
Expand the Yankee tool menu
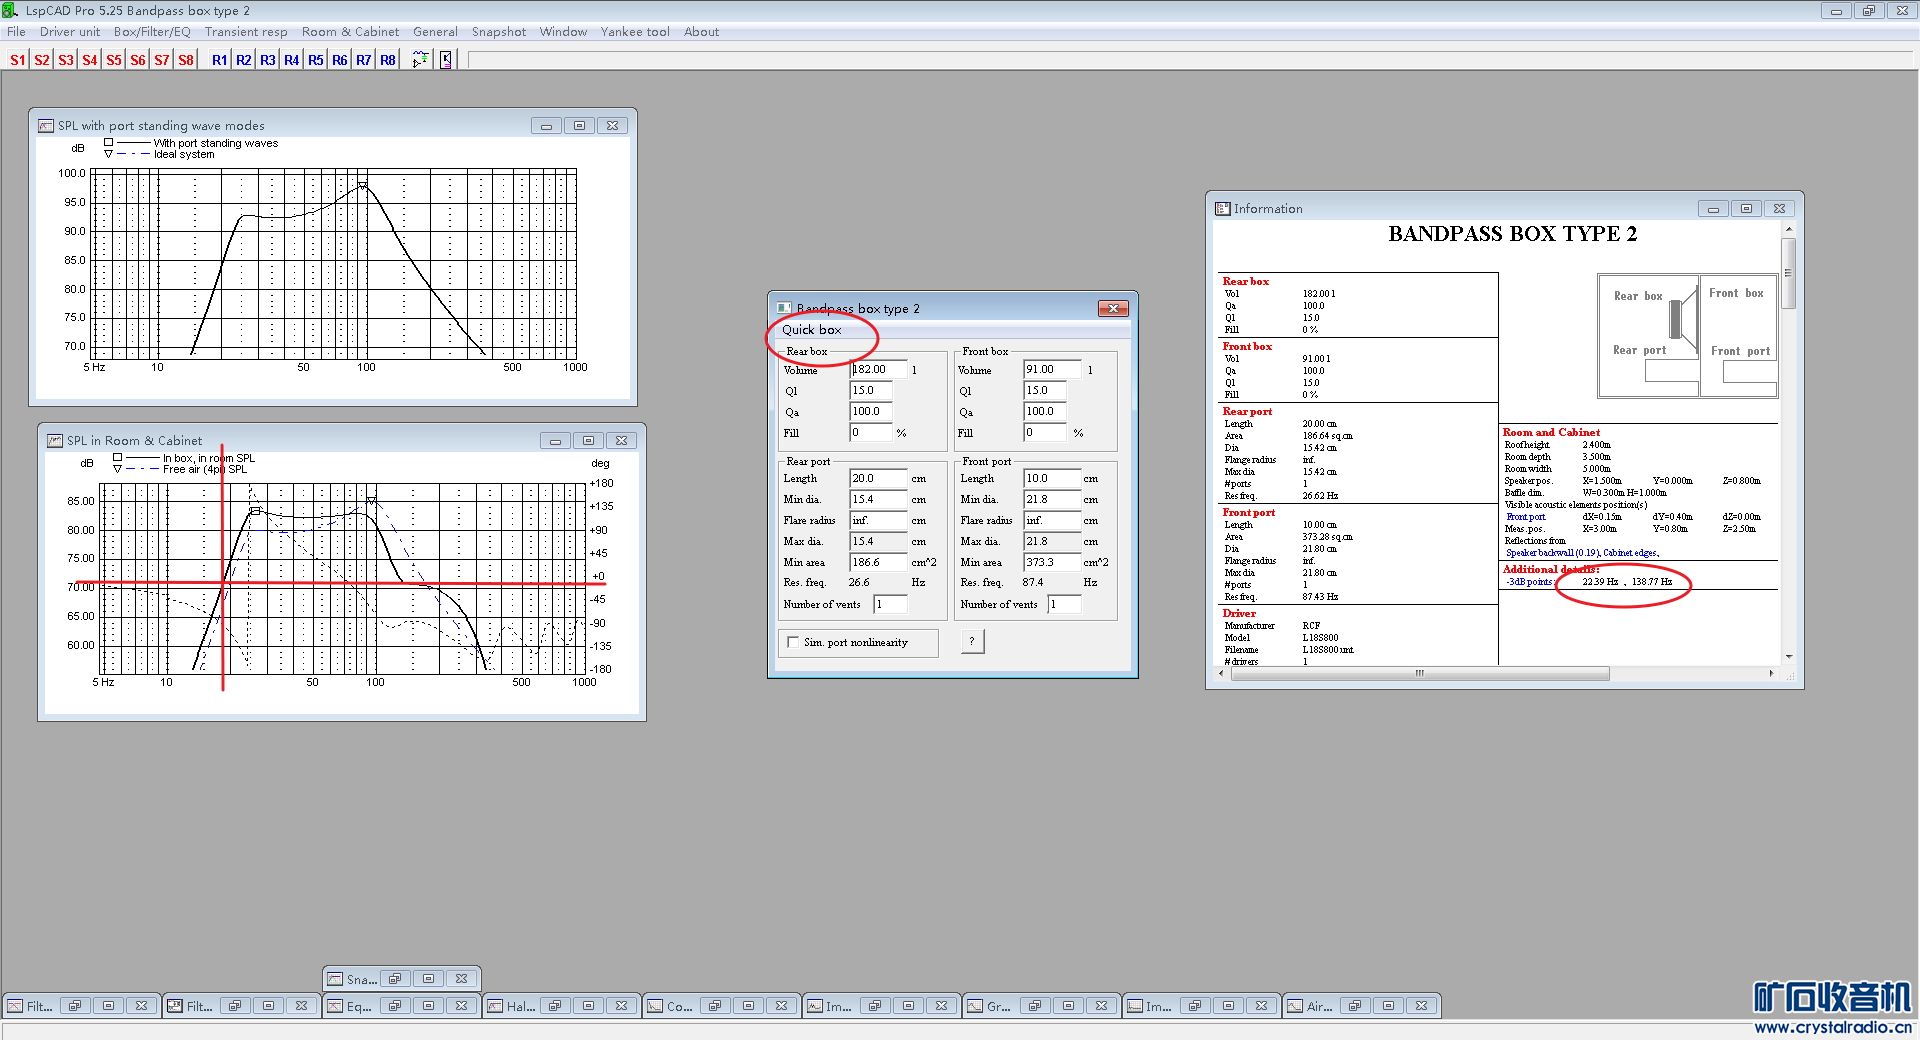click(x=635, y=32)
